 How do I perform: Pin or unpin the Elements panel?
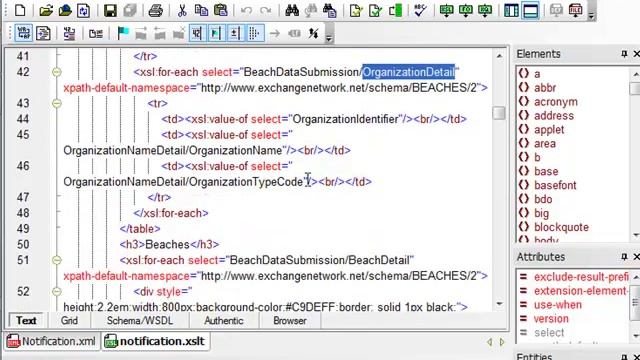point(624,54)
